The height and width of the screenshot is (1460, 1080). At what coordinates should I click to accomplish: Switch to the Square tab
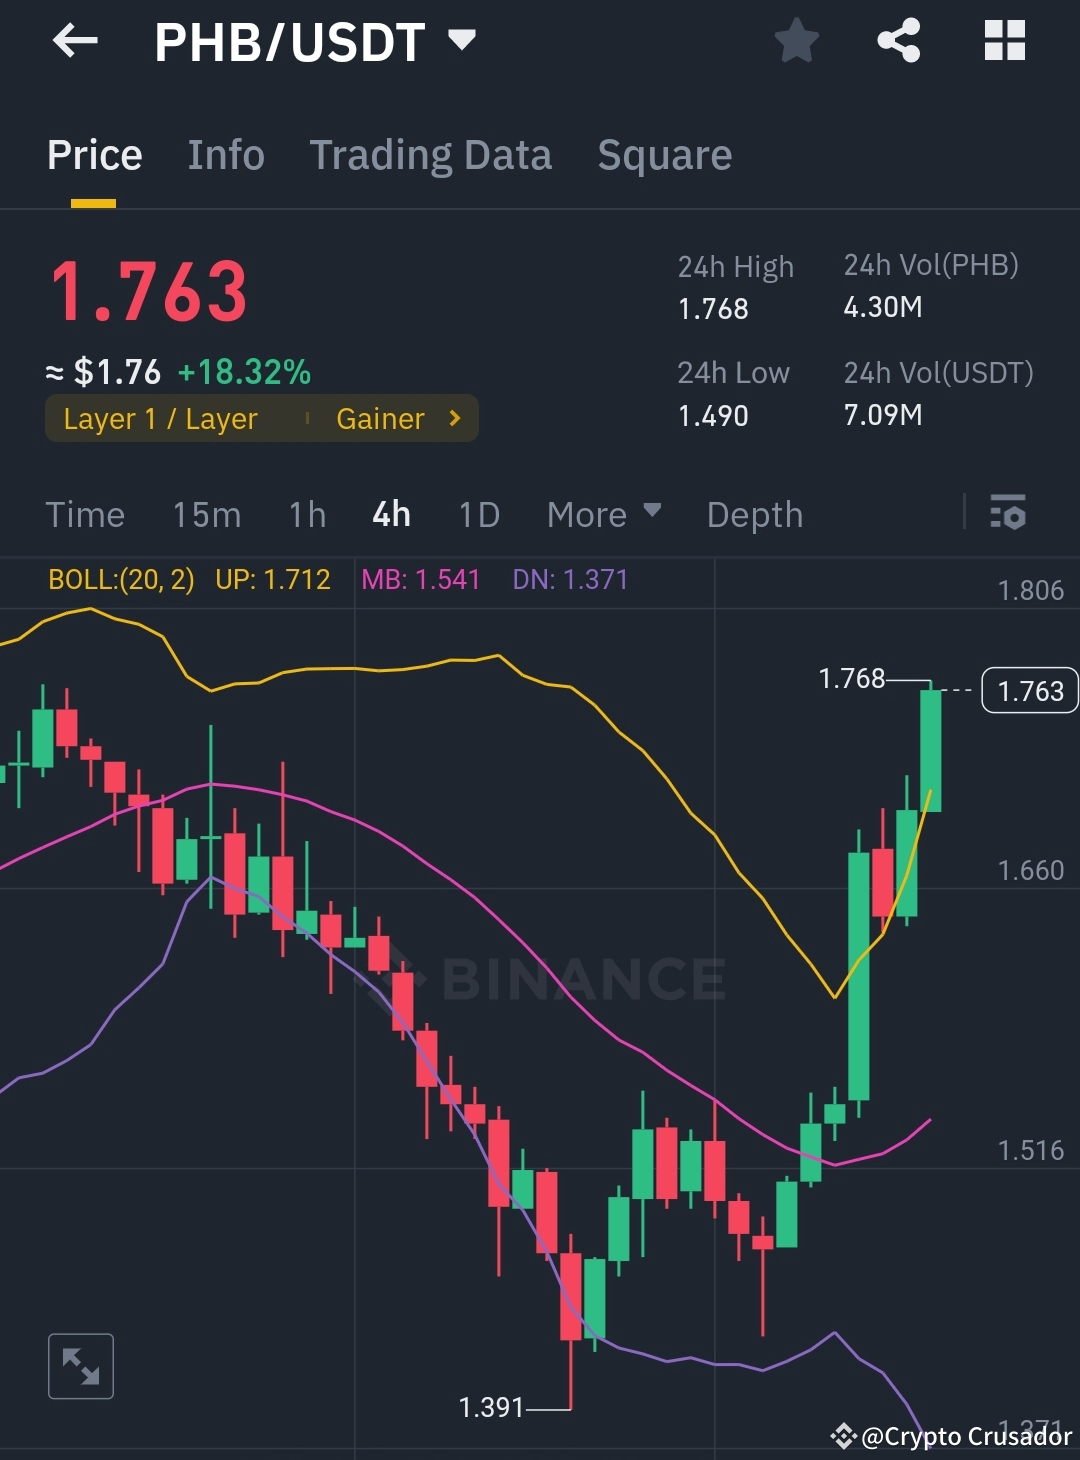(x=664, y=155)
